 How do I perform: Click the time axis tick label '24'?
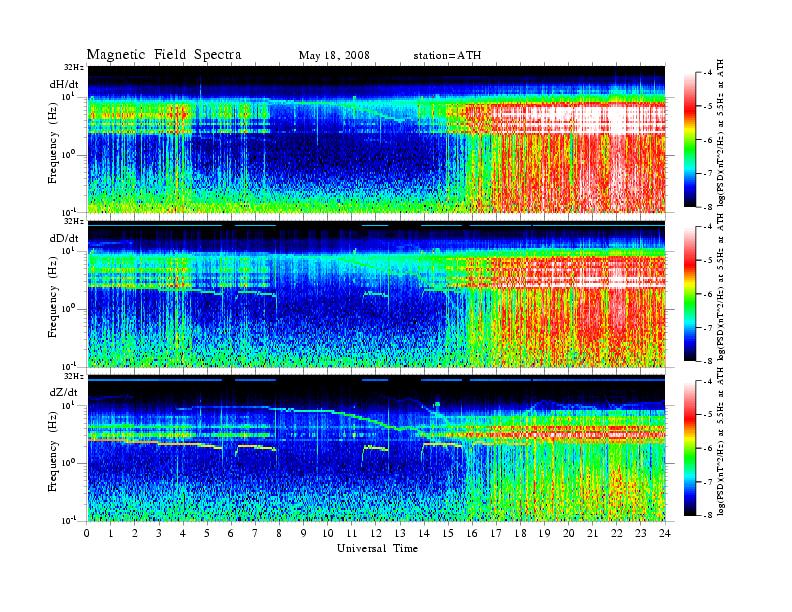click(665, 533)
